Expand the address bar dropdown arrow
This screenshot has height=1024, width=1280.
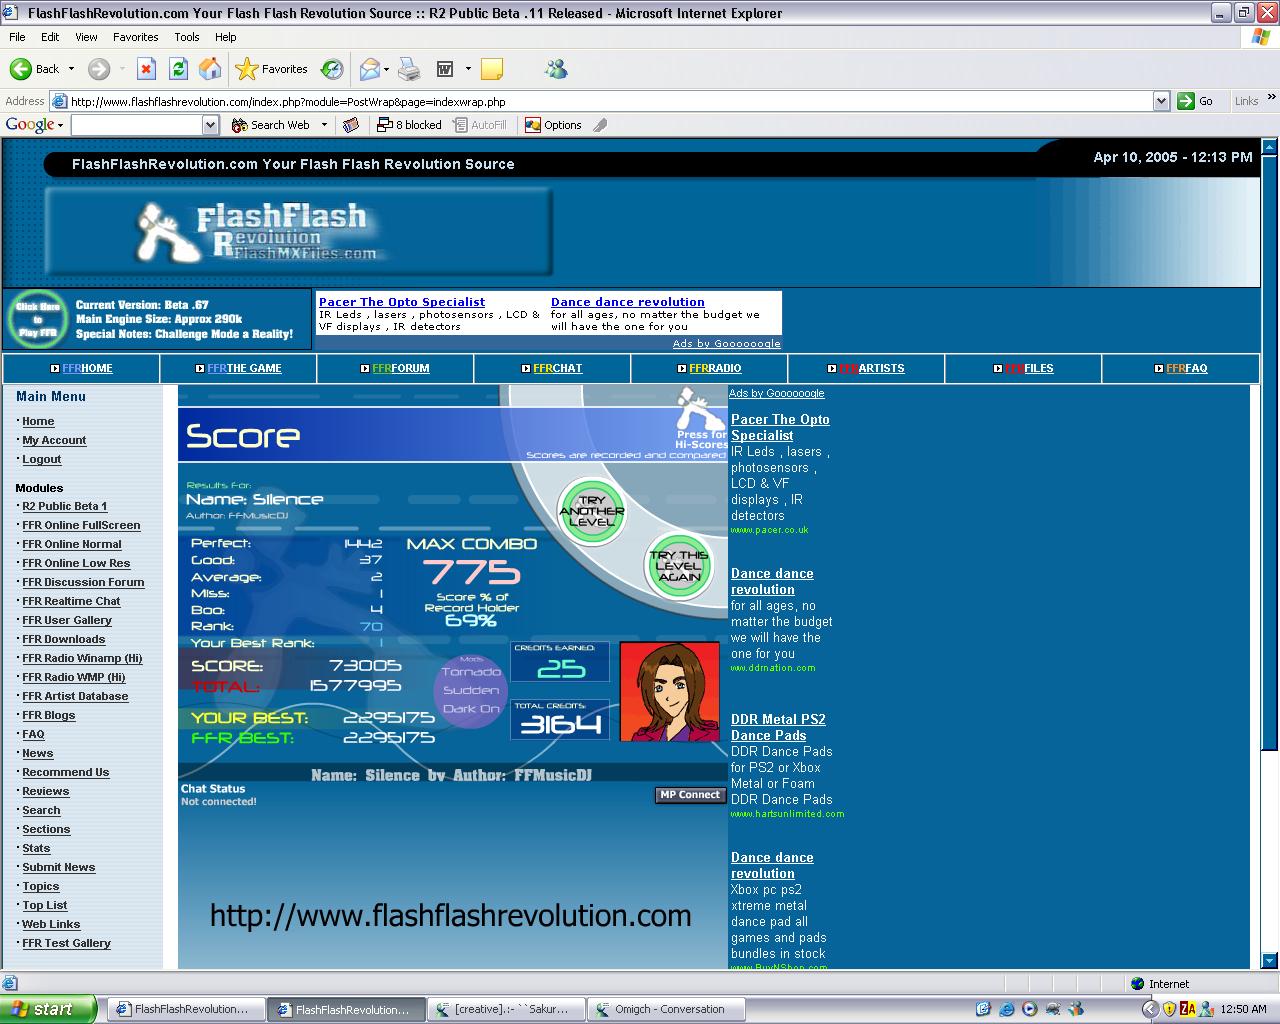click(1161, 101)
